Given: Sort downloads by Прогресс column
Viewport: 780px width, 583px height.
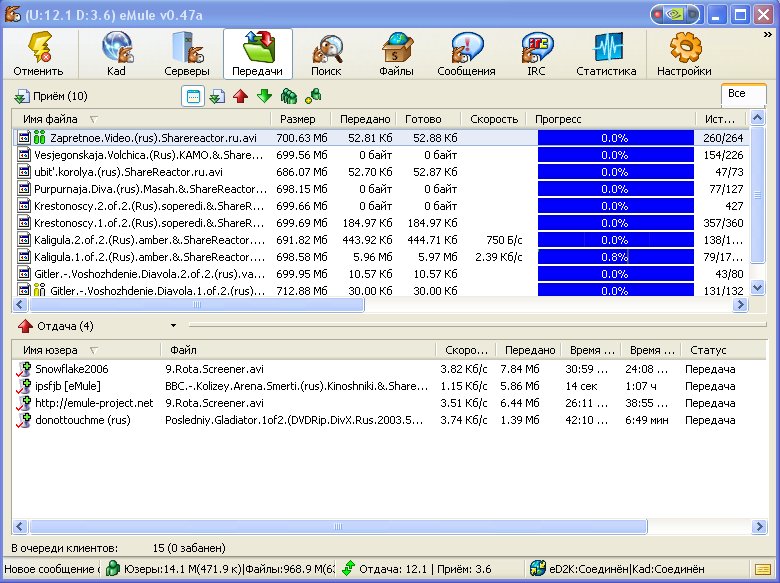Looking at the screenshot, I should click(611, 119).
